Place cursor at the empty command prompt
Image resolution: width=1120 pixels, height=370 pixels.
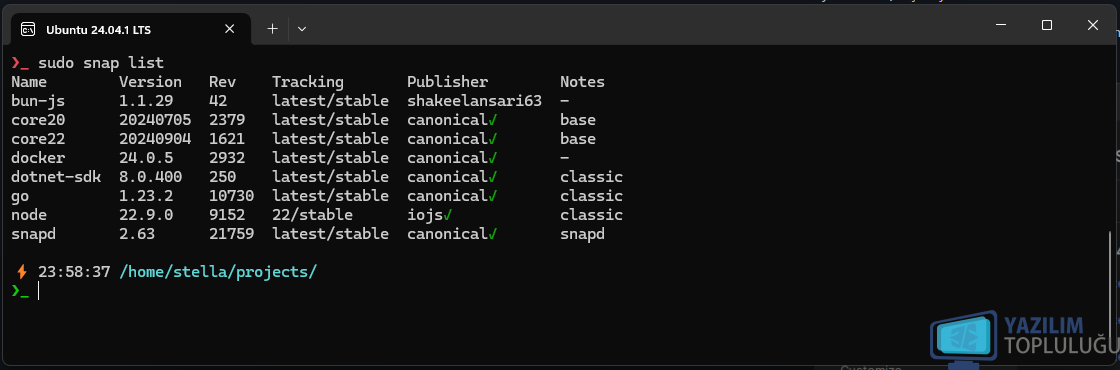coord(39,291)
